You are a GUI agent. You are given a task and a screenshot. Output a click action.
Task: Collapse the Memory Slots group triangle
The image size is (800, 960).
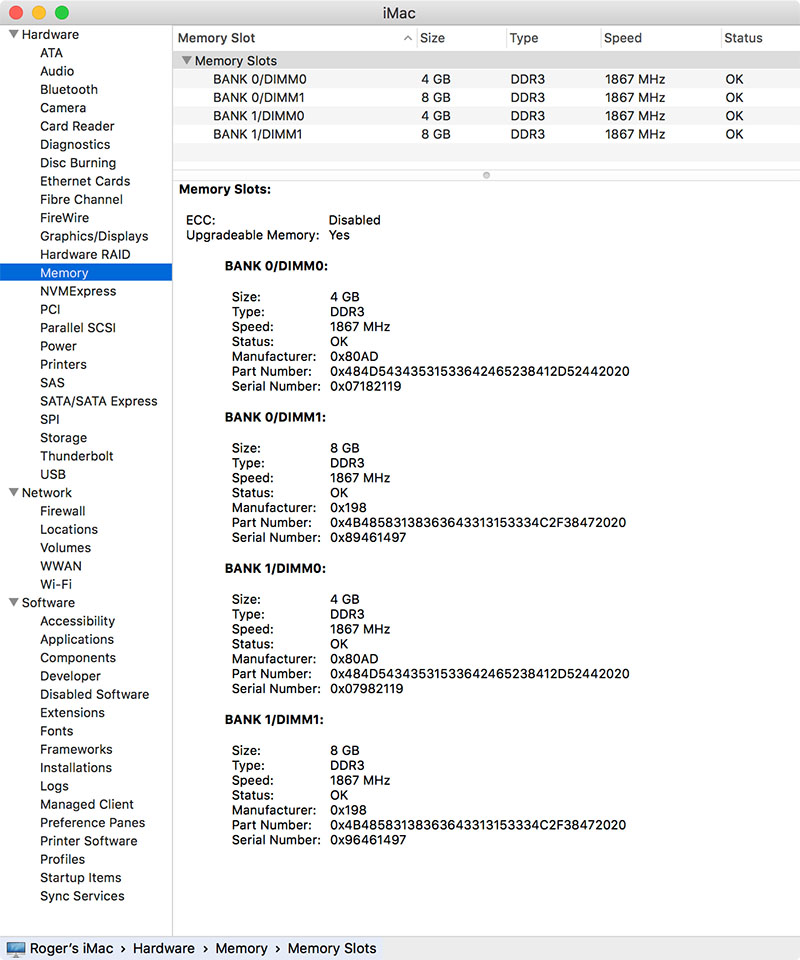click(187, 61)
